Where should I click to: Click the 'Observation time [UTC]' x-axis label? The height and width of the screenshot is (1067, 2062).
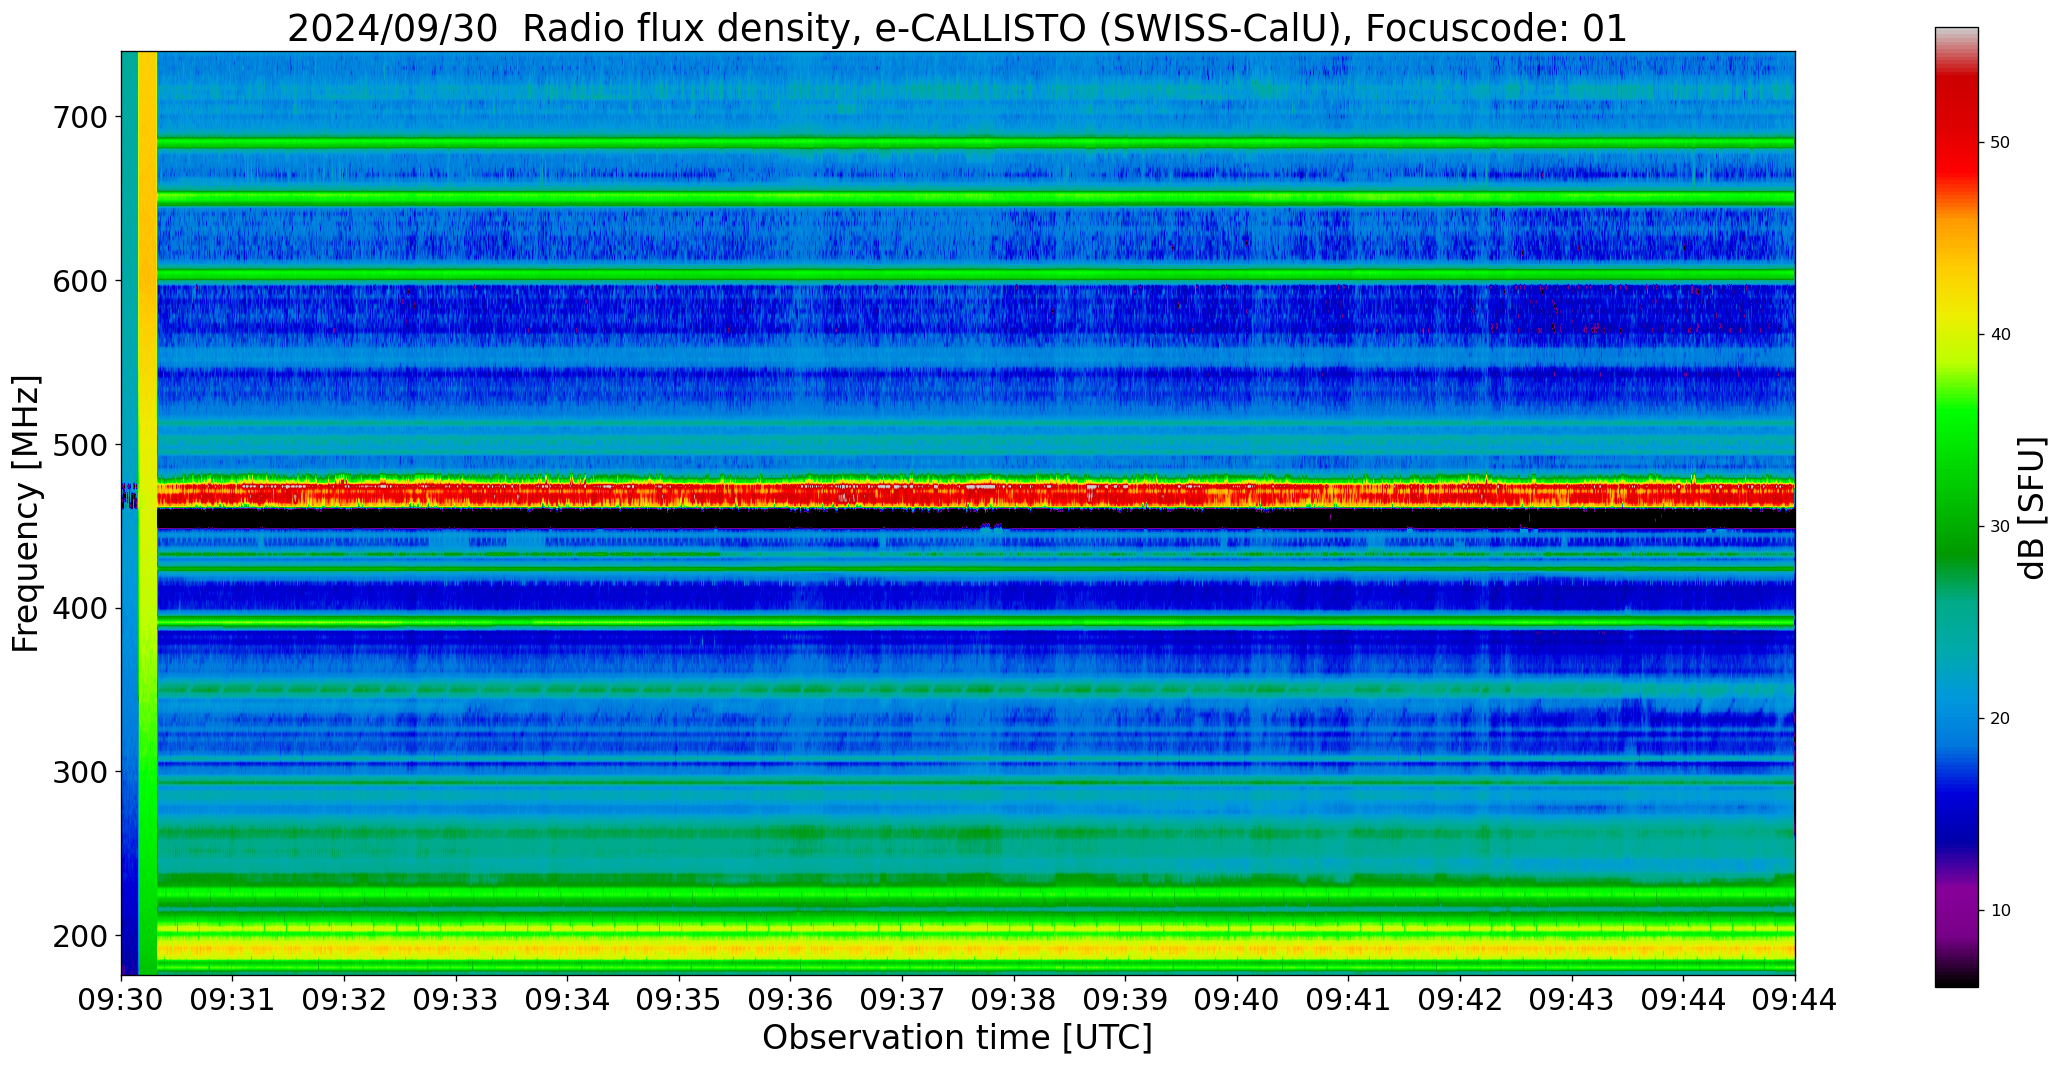point(957,1038)
